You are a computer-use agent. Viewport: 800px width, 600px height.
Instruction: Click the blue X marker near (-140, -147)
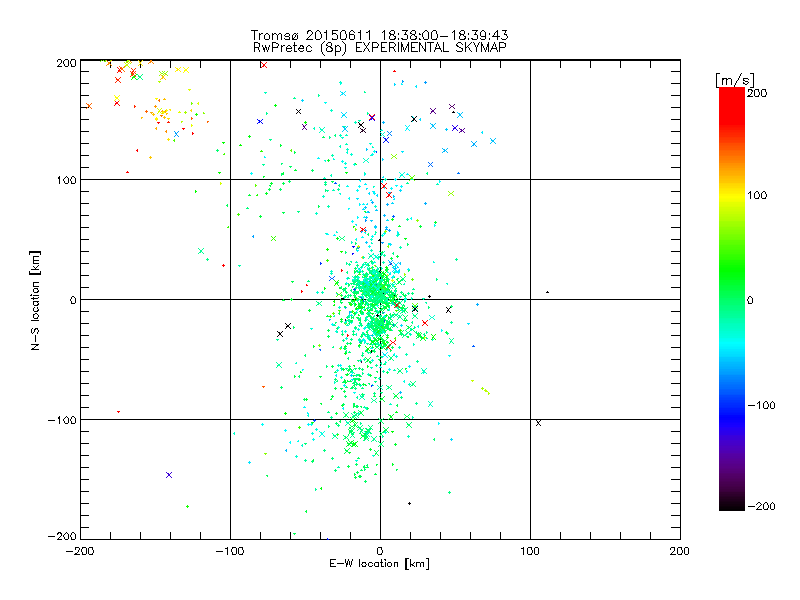click(x=169, y=475)
